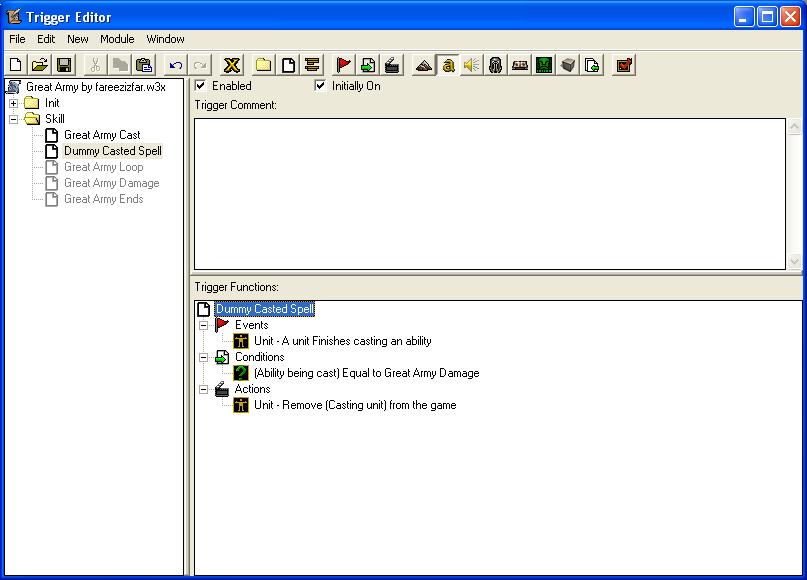The height and width of the screenshot is (580, 807).
Task: Add a new condition green arrow icon
Action: (368, 65)
